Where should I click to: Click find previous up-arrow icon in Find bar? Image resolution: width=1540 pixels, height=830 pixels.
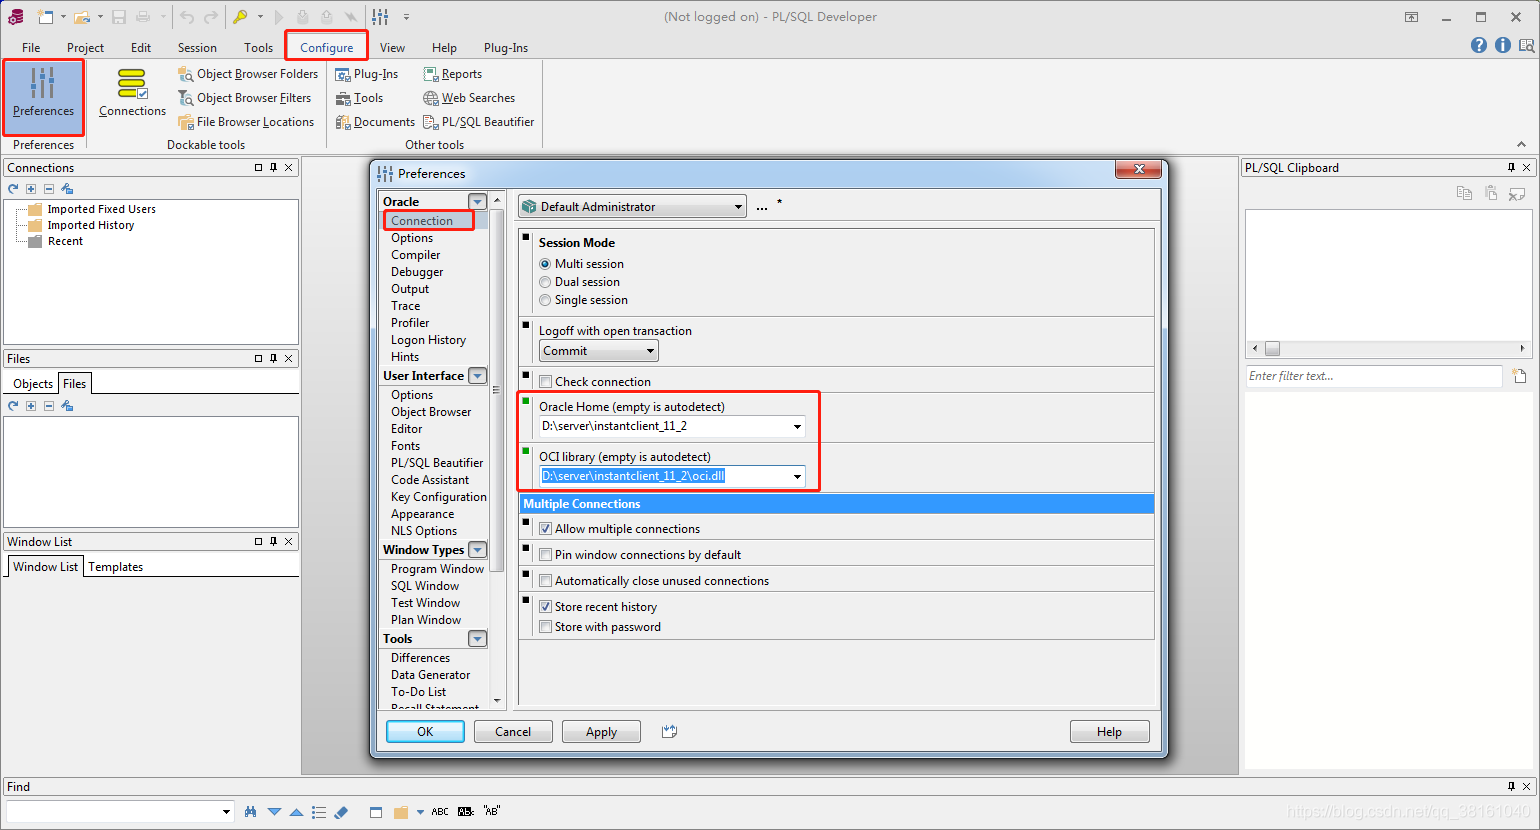(x=296, y=812)
